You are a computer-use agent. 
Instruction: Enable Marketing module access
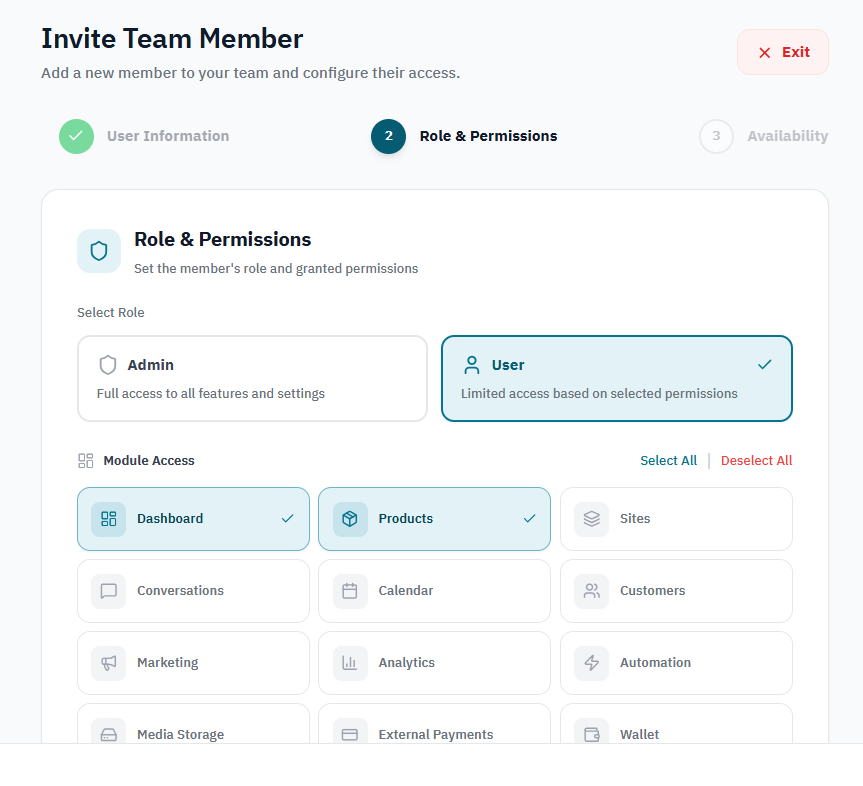click(193, 663)
